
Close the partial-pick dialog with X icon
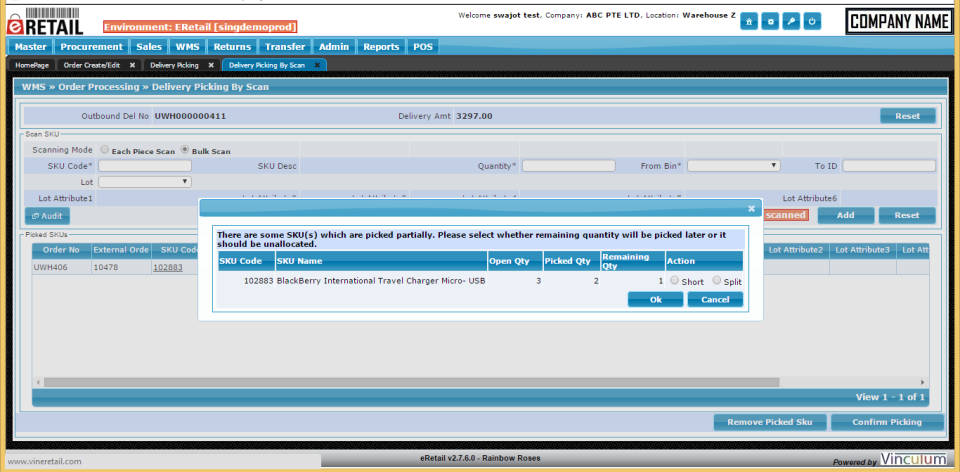(751, 208)
